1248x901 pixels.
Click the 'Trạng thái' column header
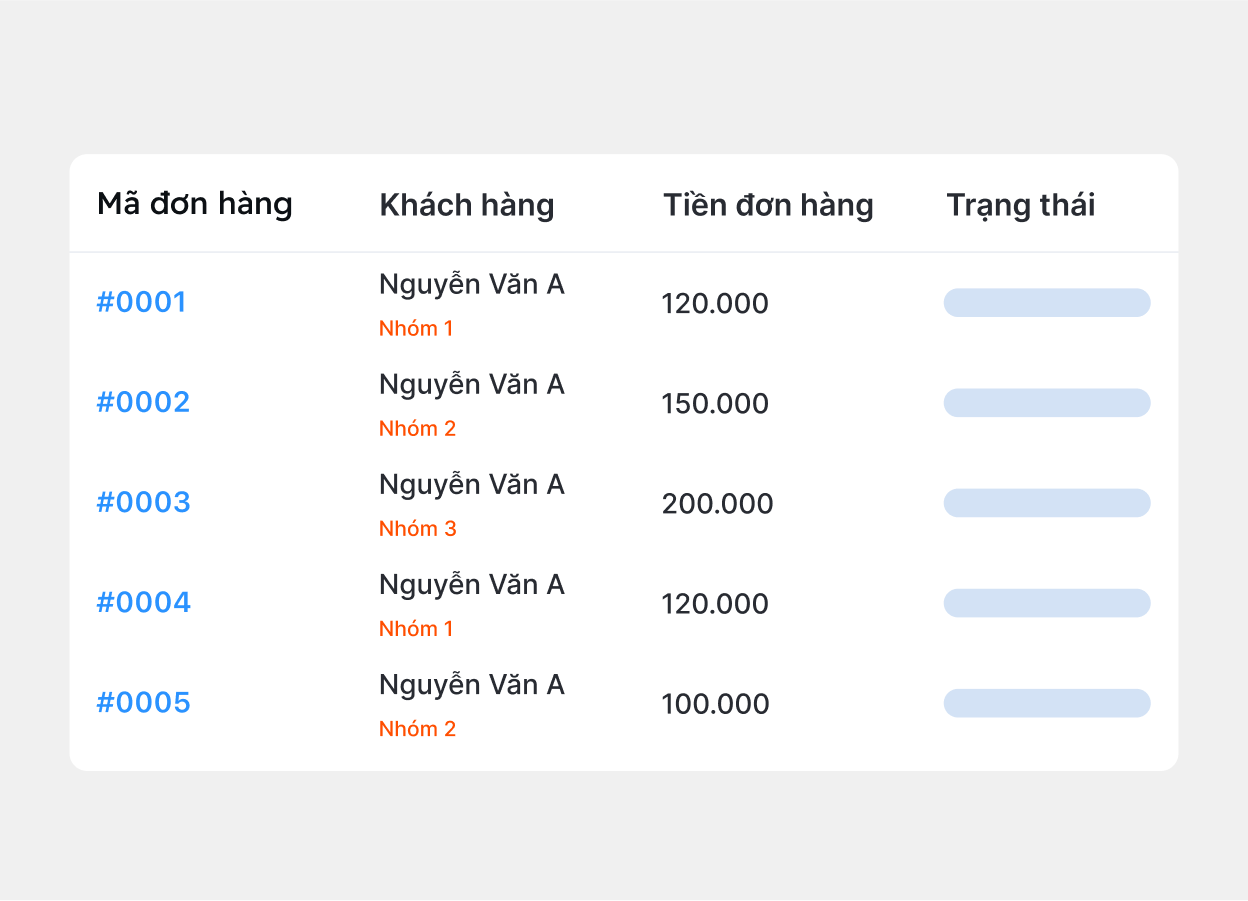pos(1020,205)
